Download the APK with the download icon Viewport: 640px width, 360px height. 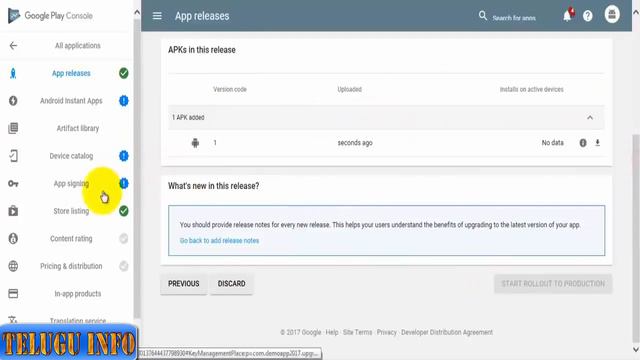tap(598, 142)
